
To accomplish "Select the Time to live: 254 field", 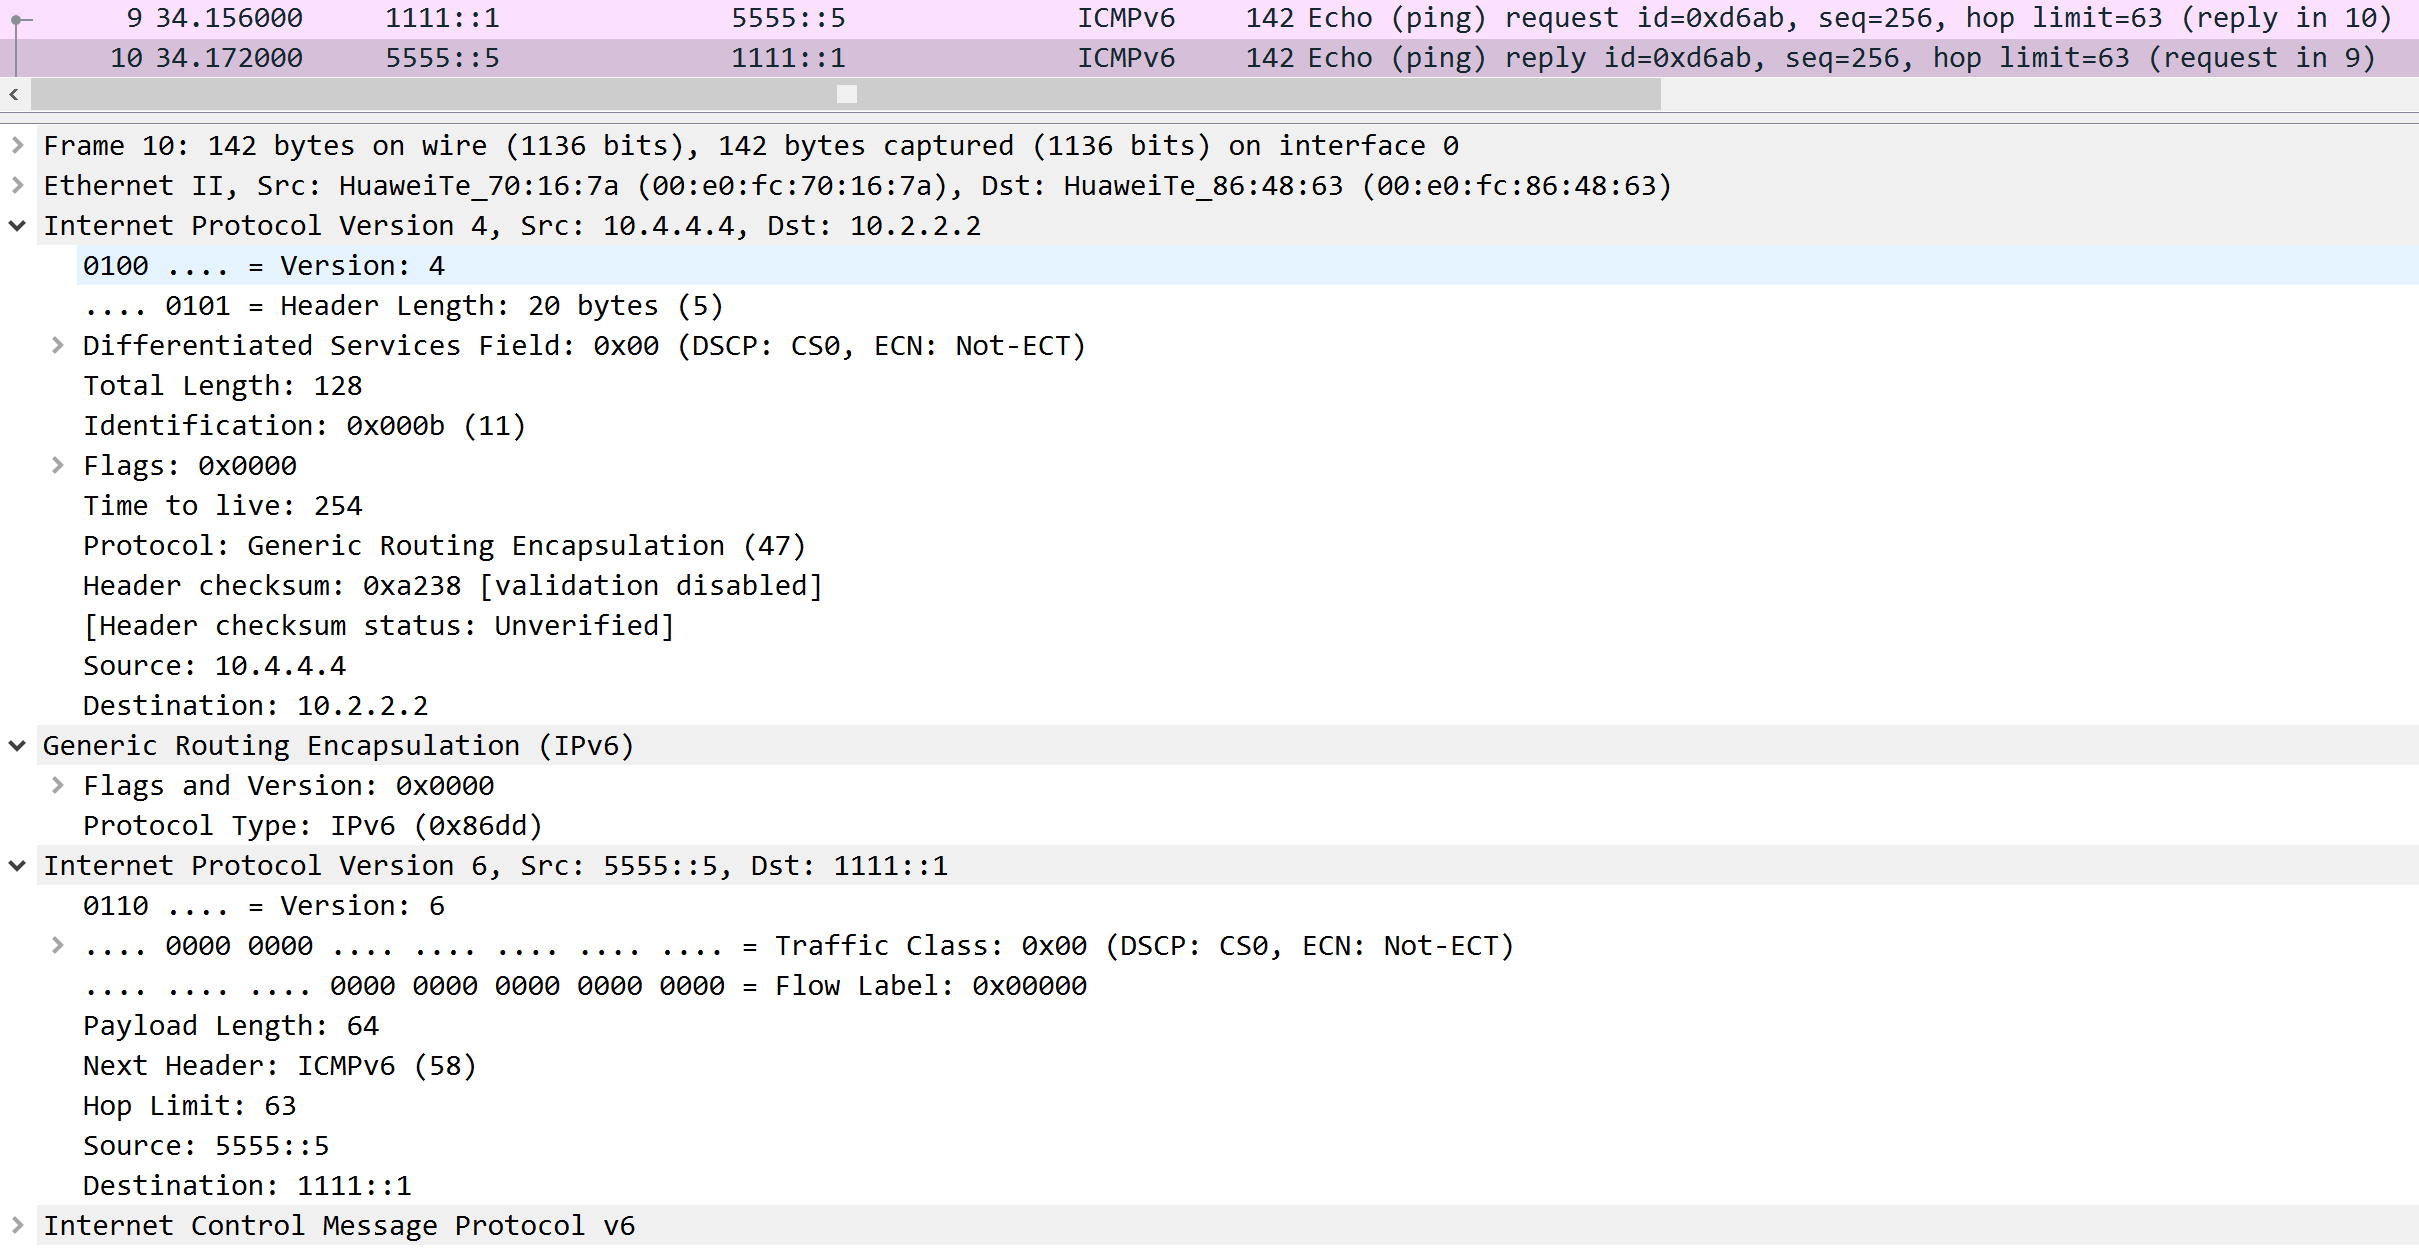I will click(x=222, y=506).
